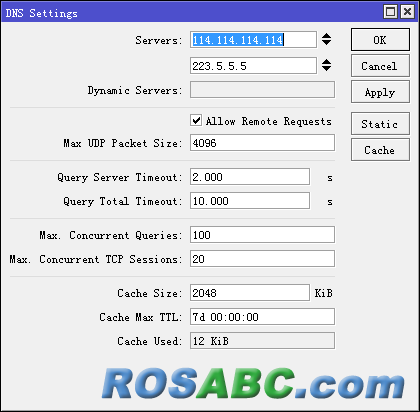Toggle Allow Remote Requests checkbox

[196, 120]
